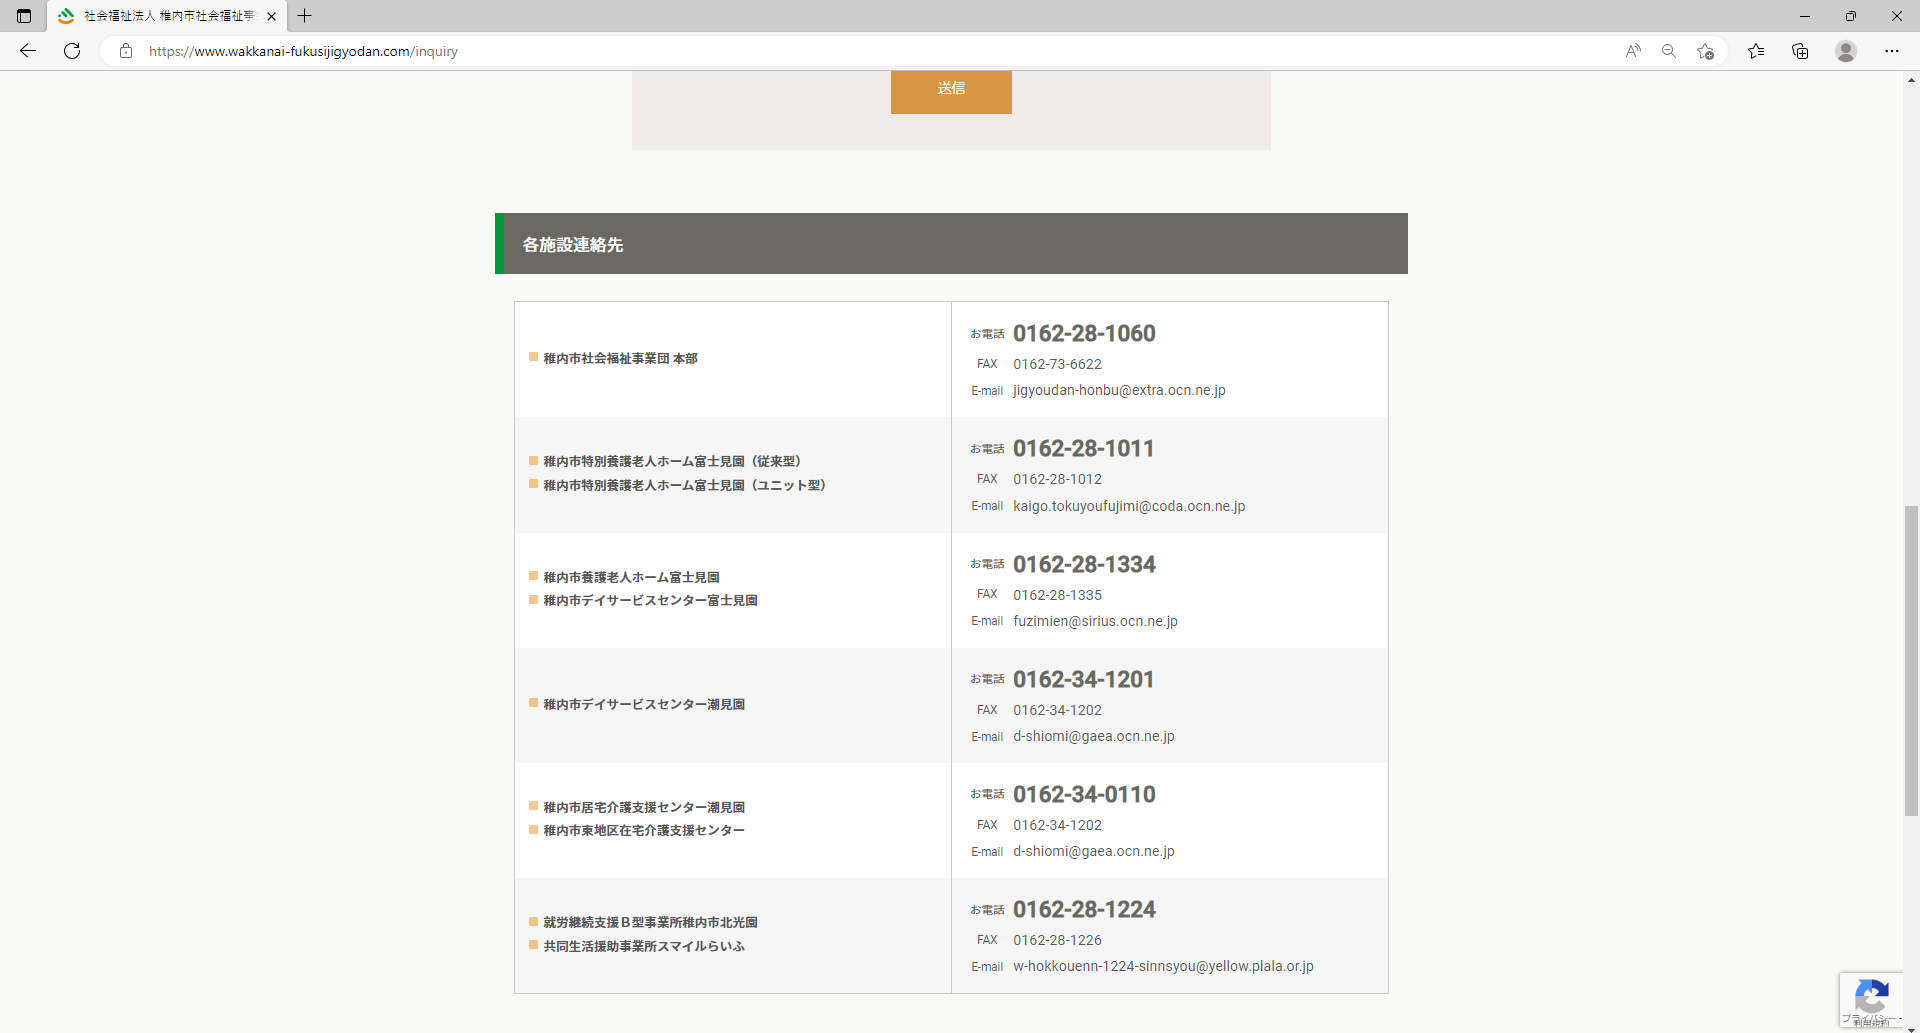Click the address bar URL

click(303, 51)
